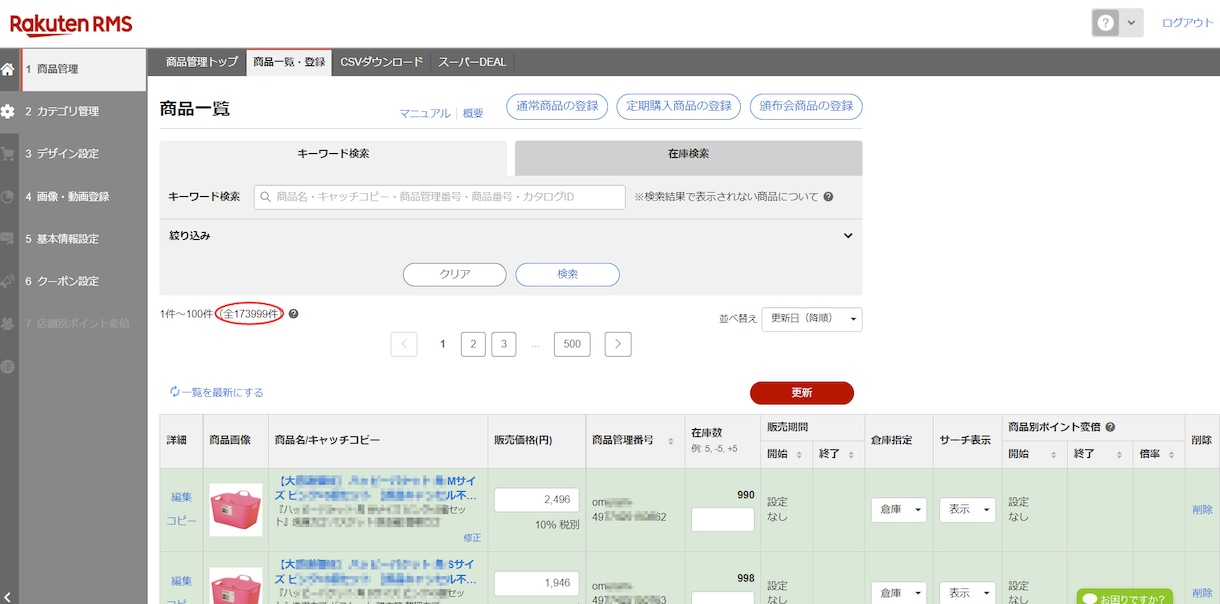
Task: Click the home icon in sidebar
Action: (x=8, y=69)
